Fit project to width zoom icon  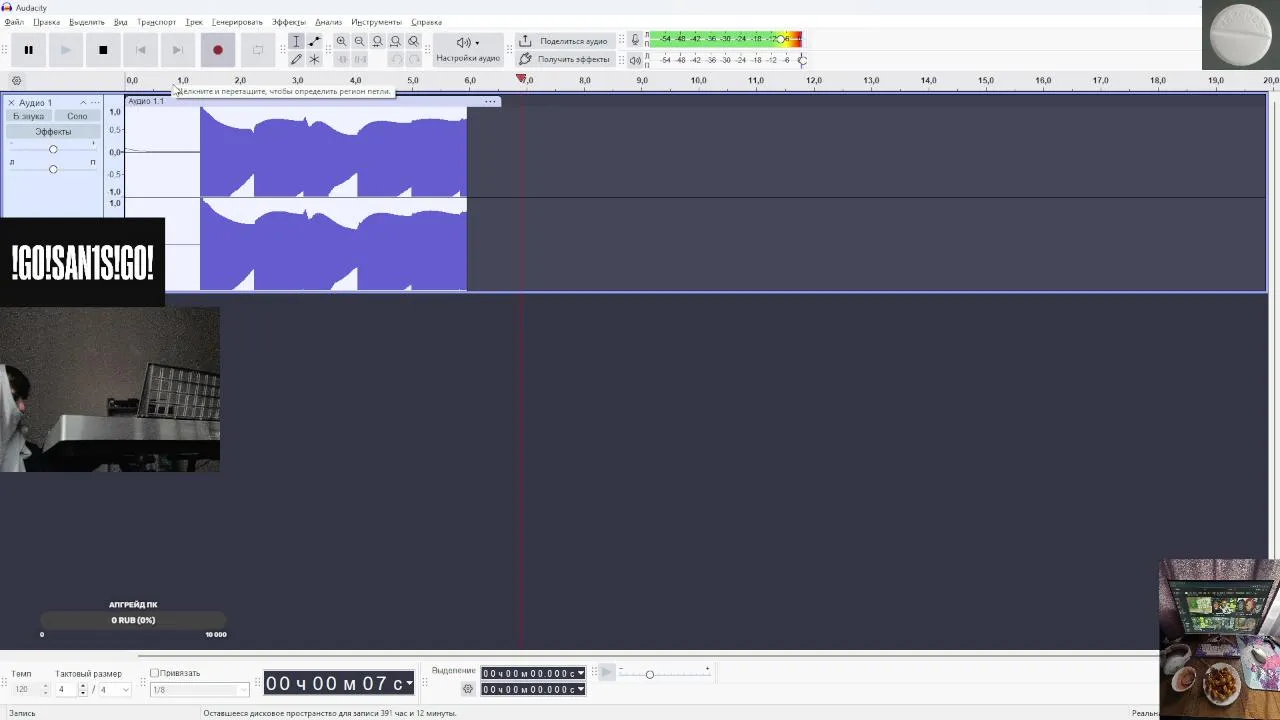tap(395, 41)
